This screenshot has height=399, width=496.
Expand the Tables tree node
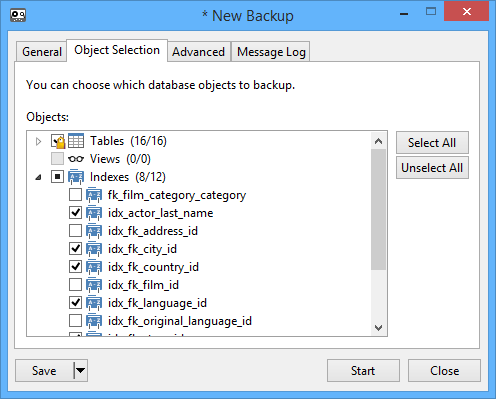pos(38,141)
